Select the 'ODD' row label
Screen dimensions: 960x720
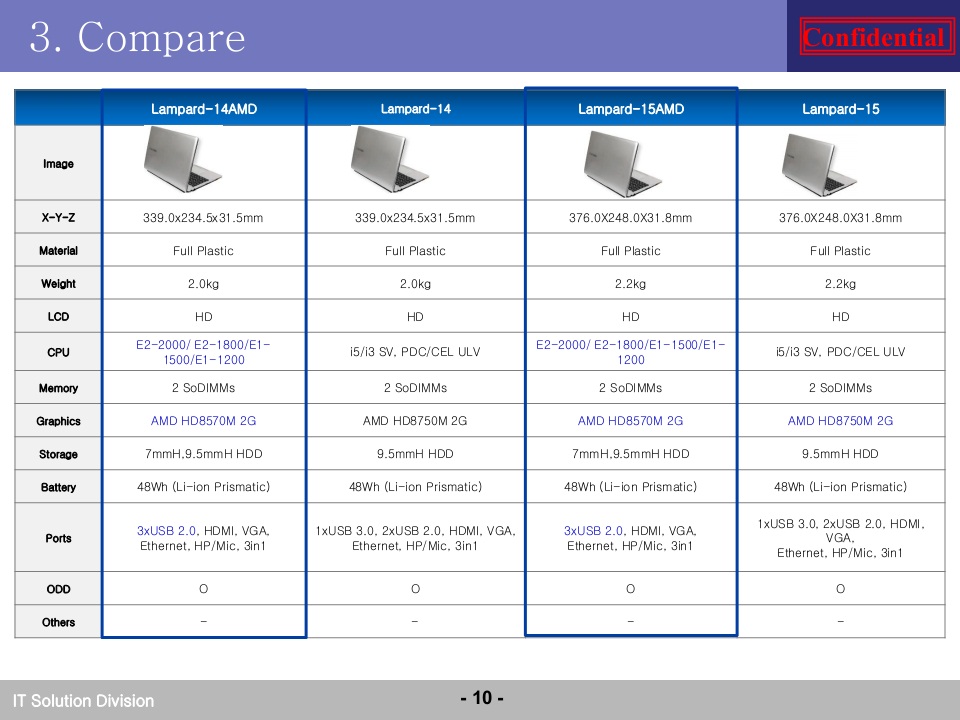click(x=58, y=589)
